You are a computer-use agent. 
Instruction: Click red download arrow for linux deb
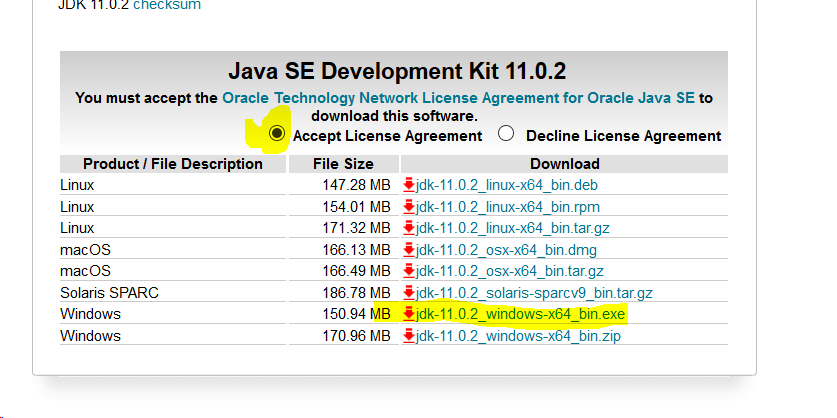point(409,185)
